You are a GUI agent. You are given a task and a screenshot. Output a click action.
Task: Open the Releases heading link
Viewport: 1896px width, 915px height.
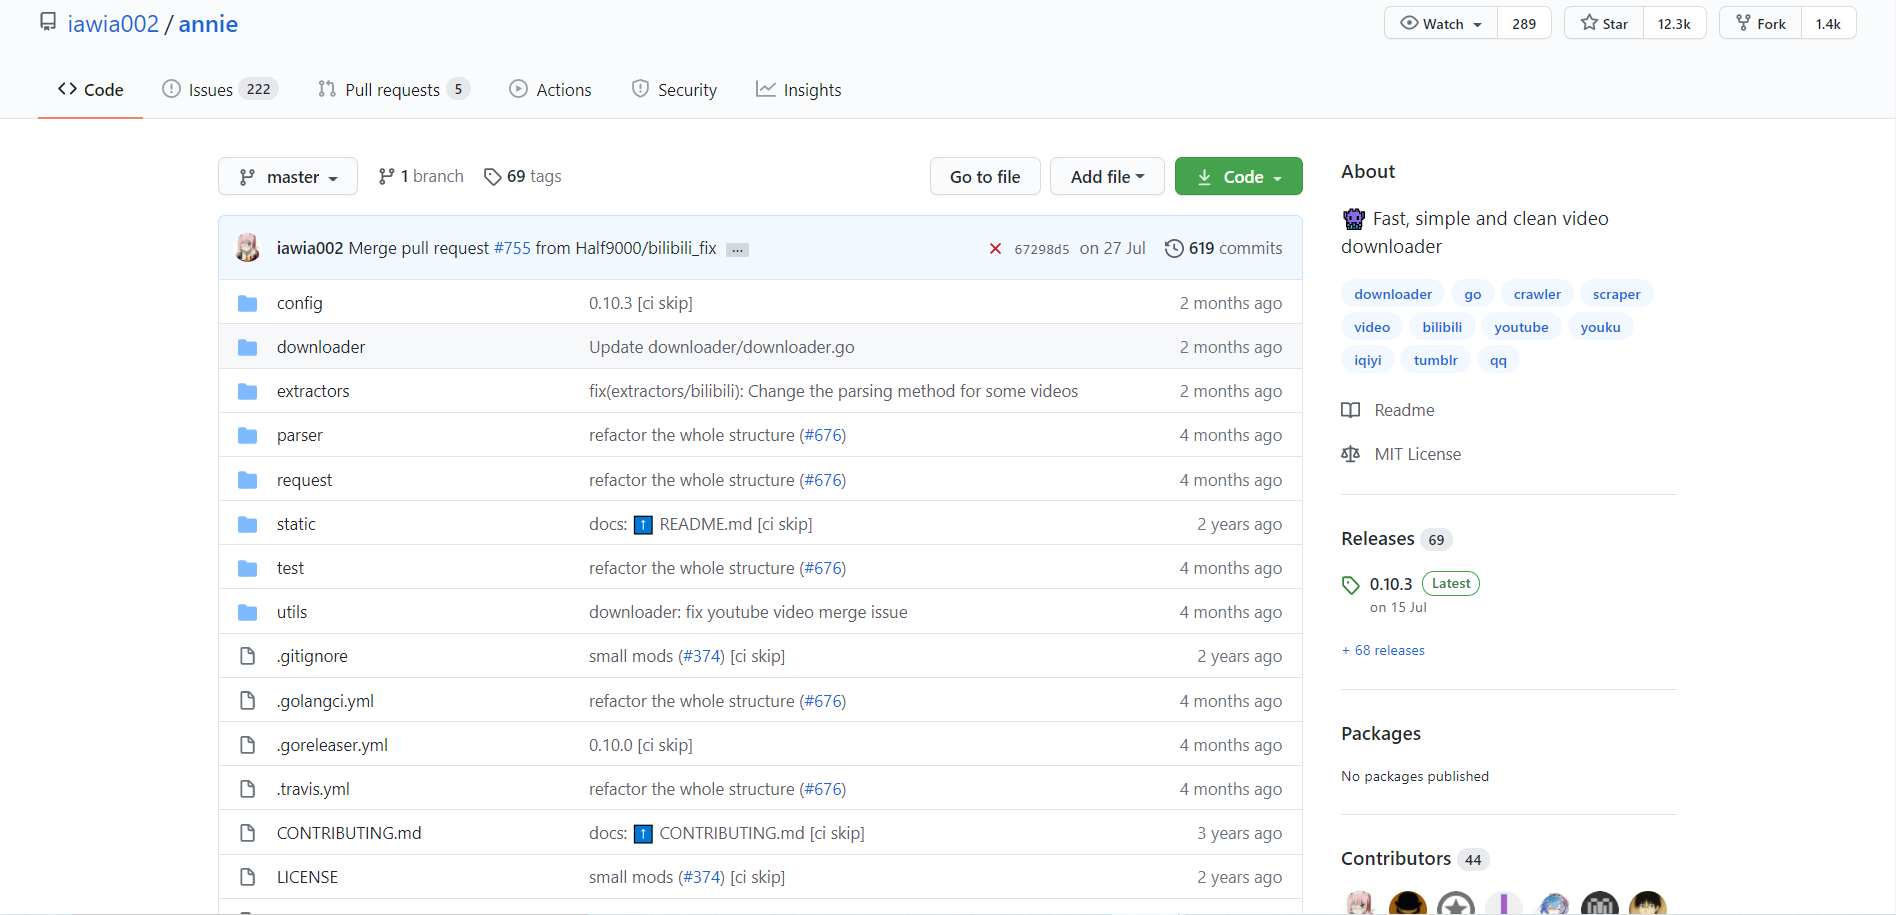click(x=1378, y=539)
